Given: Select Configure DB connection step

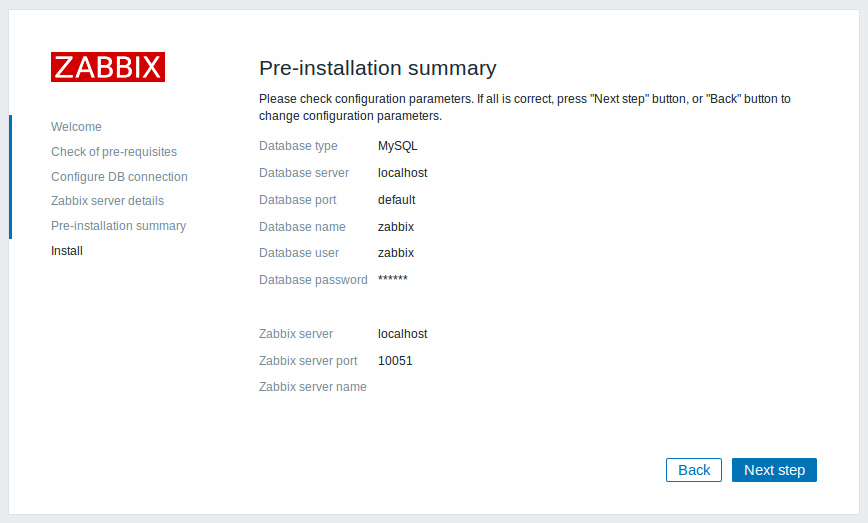Looking at the screenshot, I should point(119,177).
